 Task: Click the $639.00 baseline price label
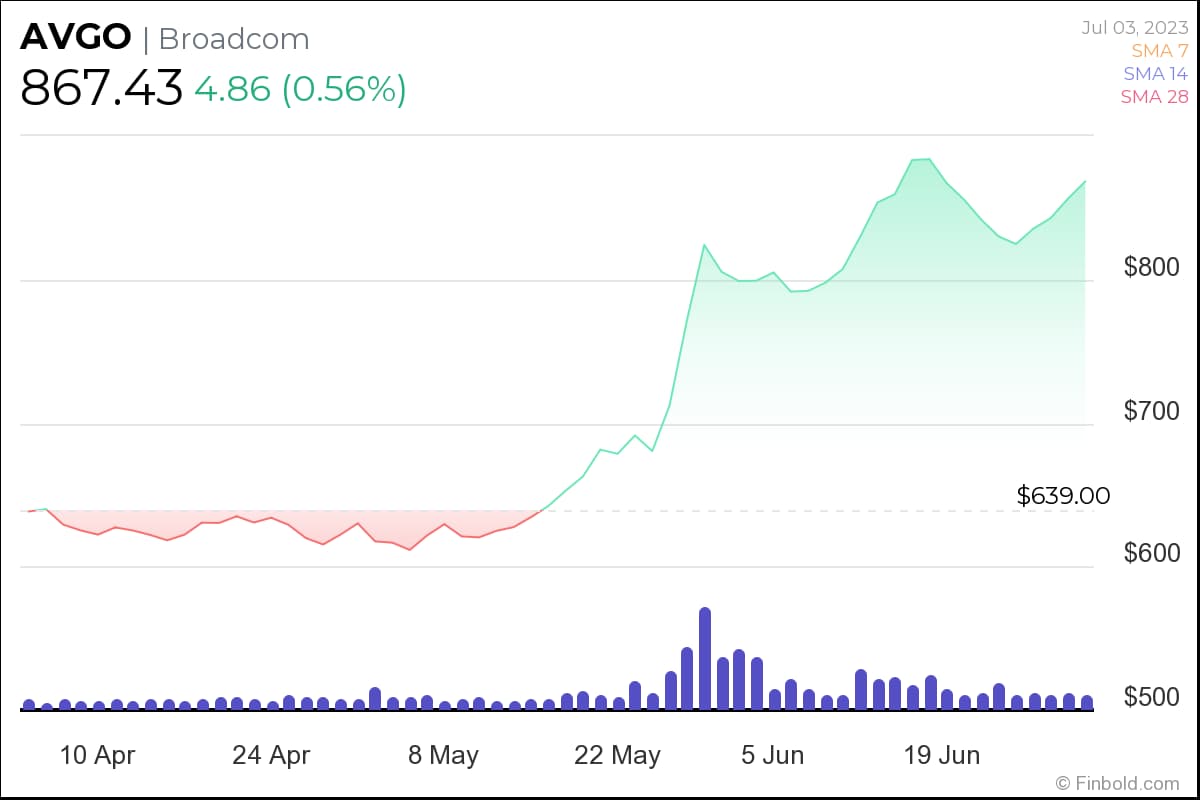(1063, 495)
